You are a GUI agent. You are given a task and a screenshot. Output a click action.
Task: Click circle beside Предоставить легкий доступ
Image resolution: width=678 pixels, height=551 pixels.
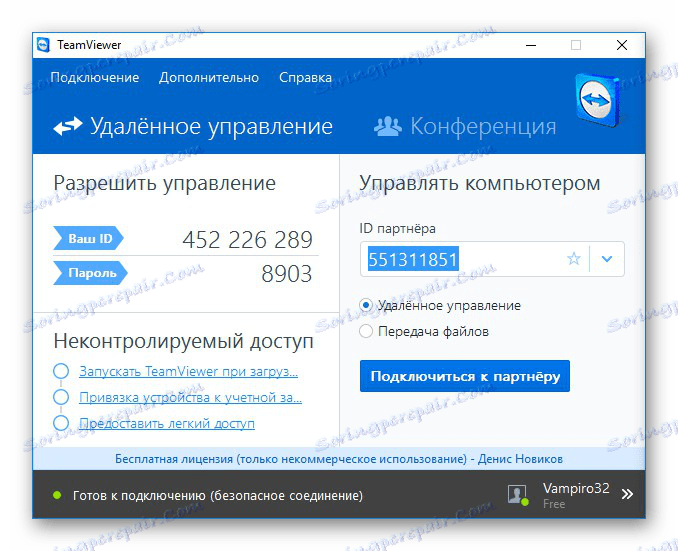point(61,423)
